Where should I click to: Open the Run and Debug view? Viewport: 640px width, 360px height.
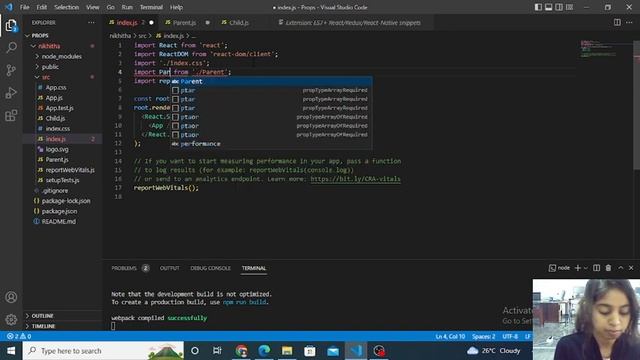coord(11,93)
